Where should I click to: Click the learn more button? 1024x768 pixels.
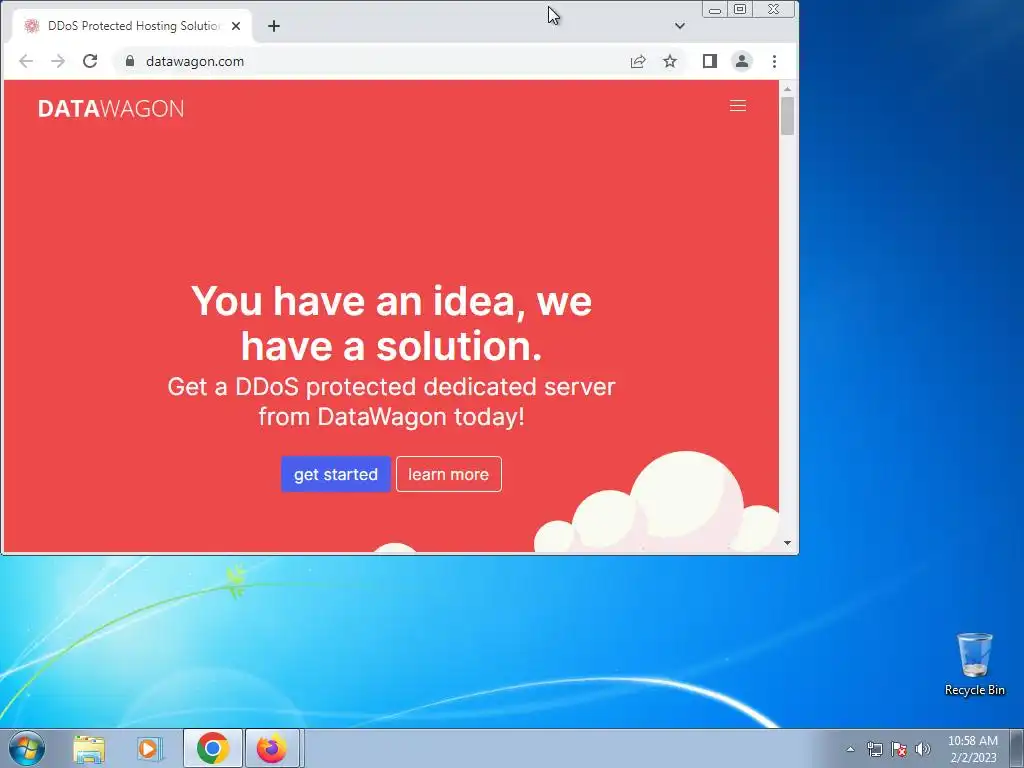coord(449,474)
